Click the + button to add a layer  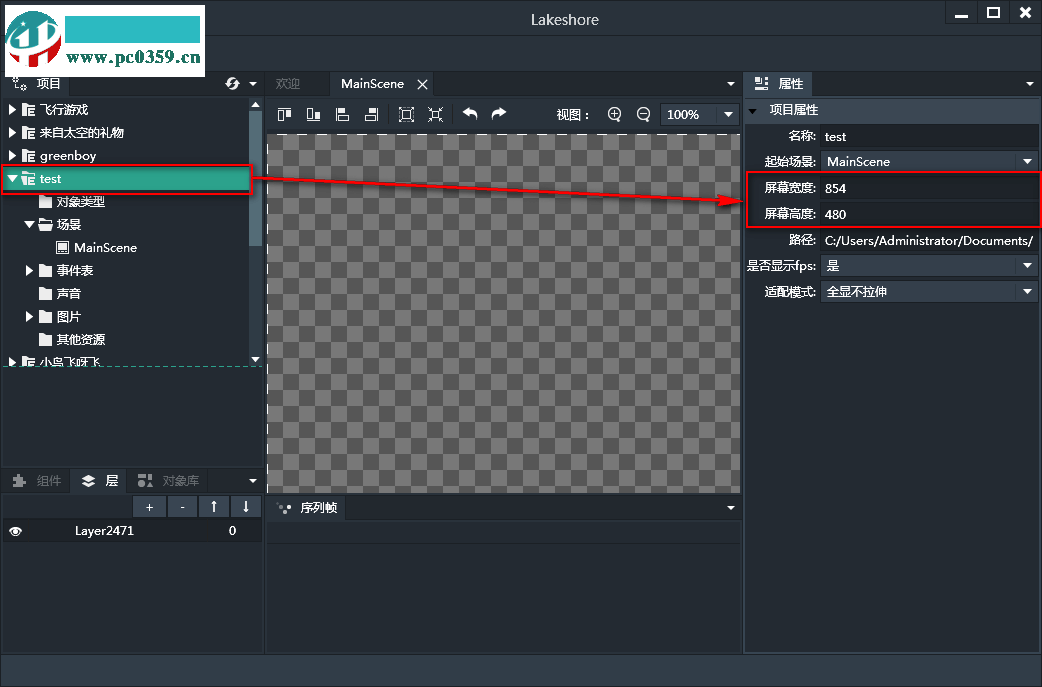(x=149, y=506)
